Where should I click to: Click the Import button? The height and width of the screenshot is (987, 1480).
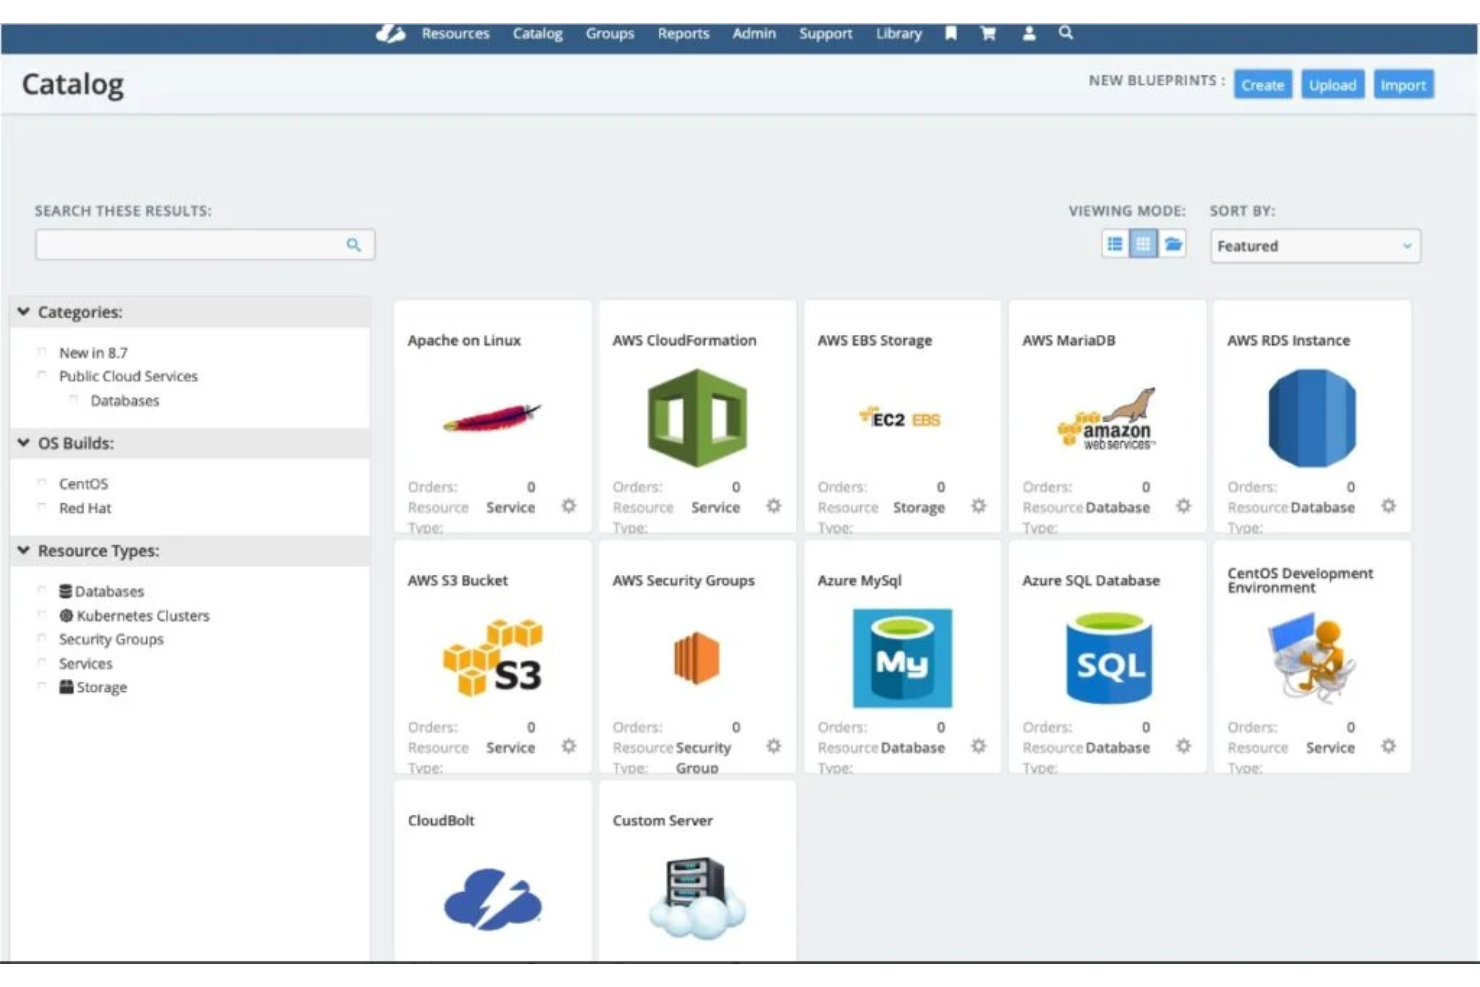[1403, 85]
